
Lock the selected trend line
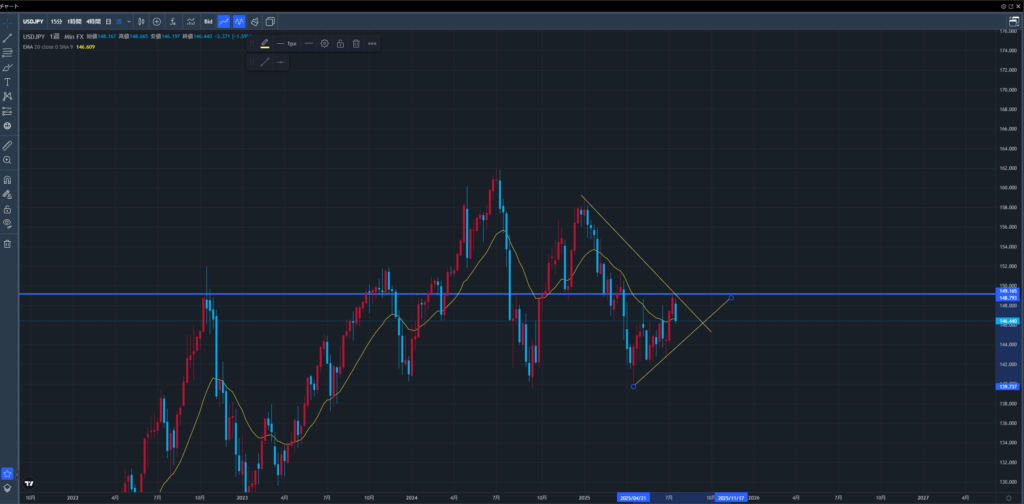click(x=340, y=44)
